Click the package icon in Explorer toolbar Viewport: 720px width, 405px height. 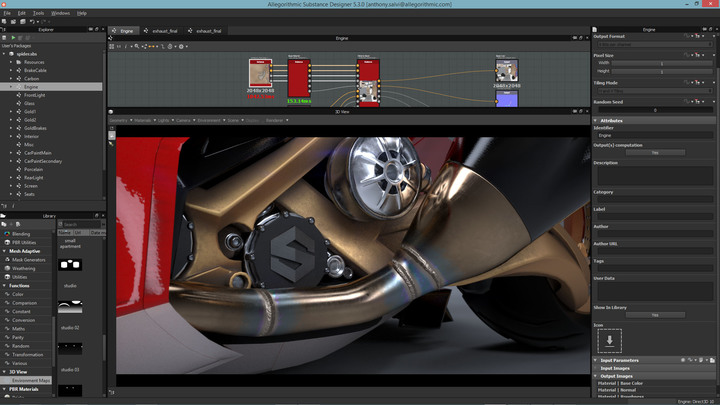pos(4,38)
